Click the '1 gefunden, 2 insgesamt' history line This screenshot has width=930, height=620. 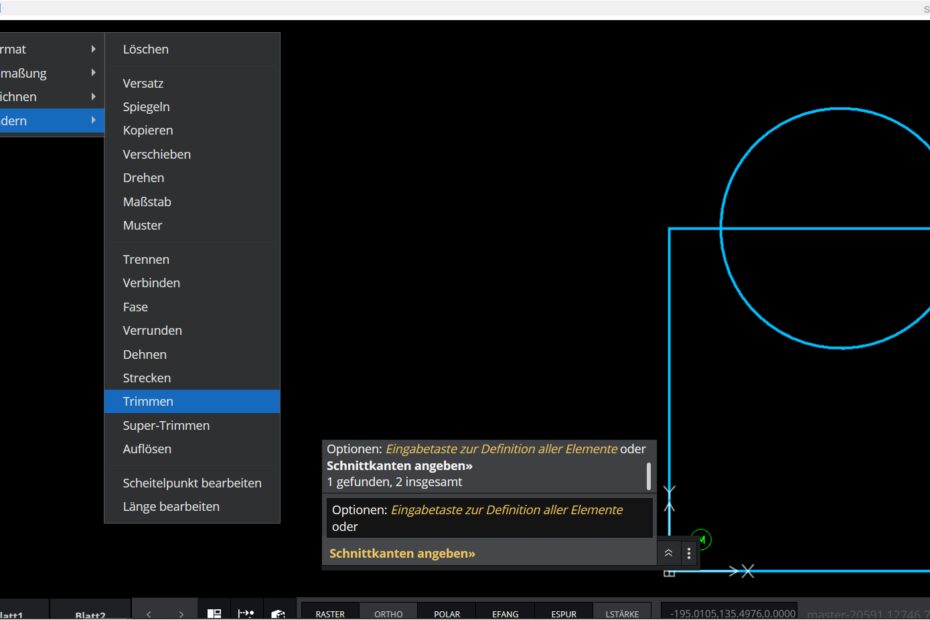point(394,482)
